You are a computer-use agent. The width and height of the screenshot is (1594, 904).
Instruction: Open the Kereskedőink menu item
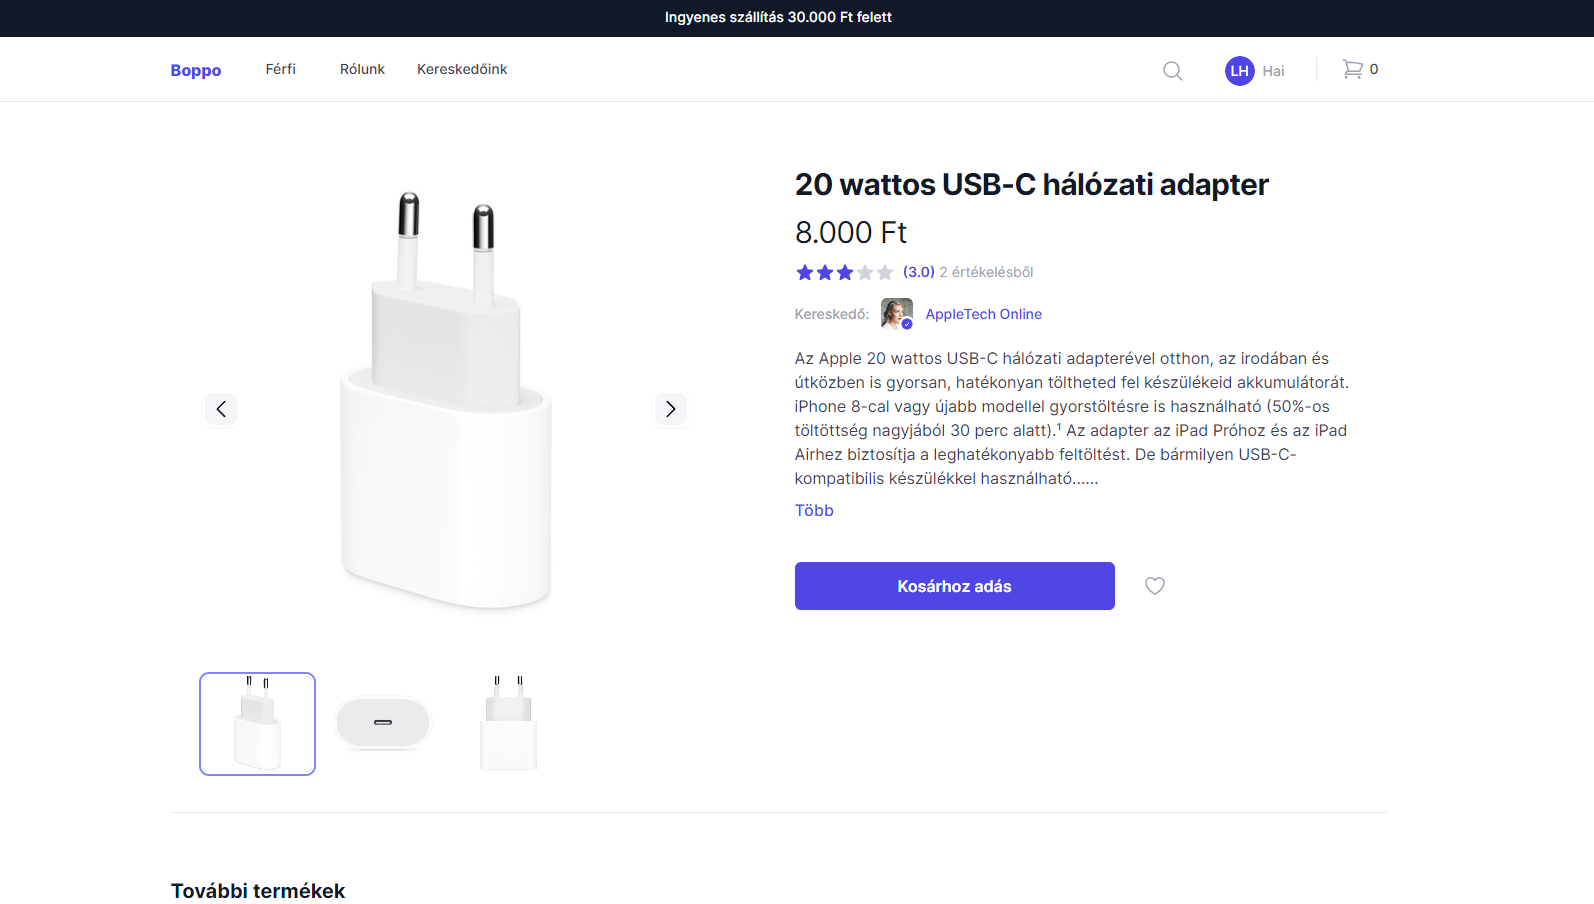462,69
